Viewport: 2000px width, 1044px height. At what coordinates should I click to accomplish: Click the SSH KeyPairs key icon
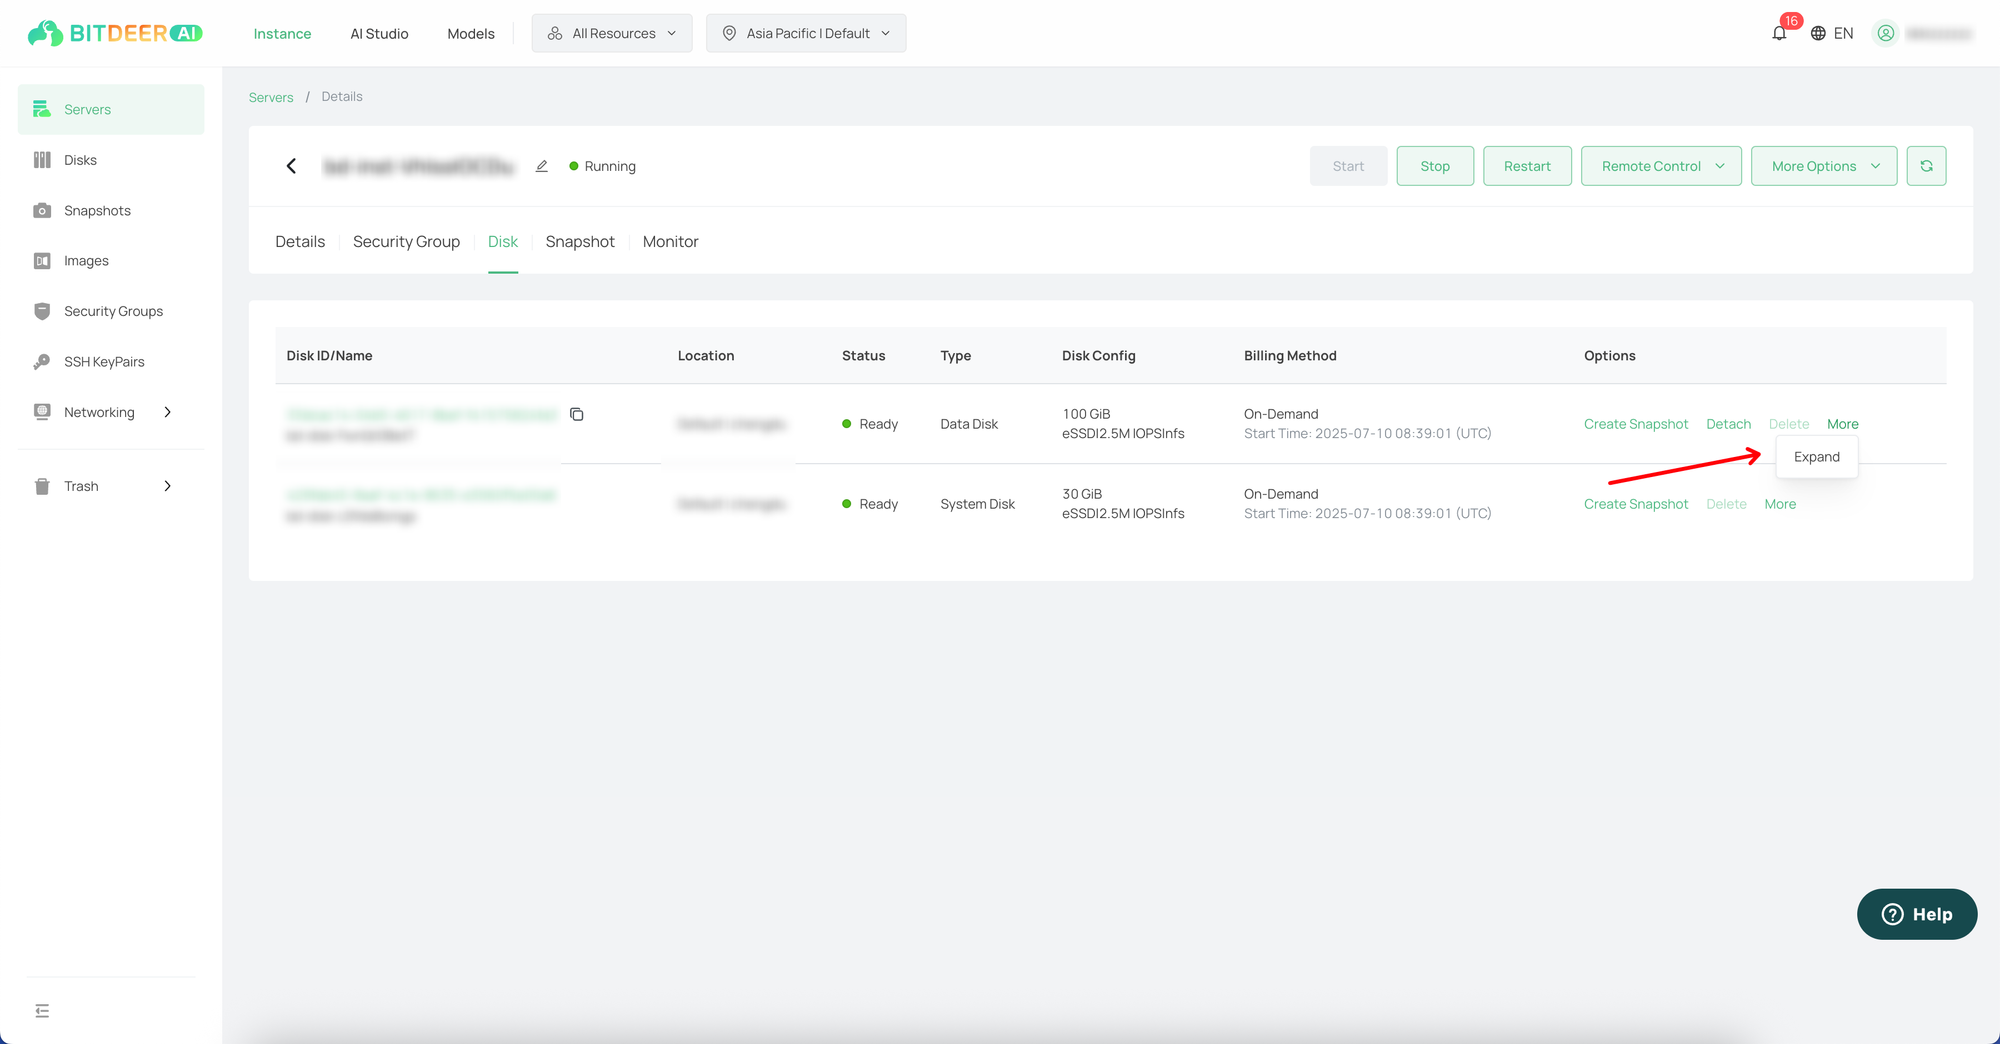click(42, 362)
